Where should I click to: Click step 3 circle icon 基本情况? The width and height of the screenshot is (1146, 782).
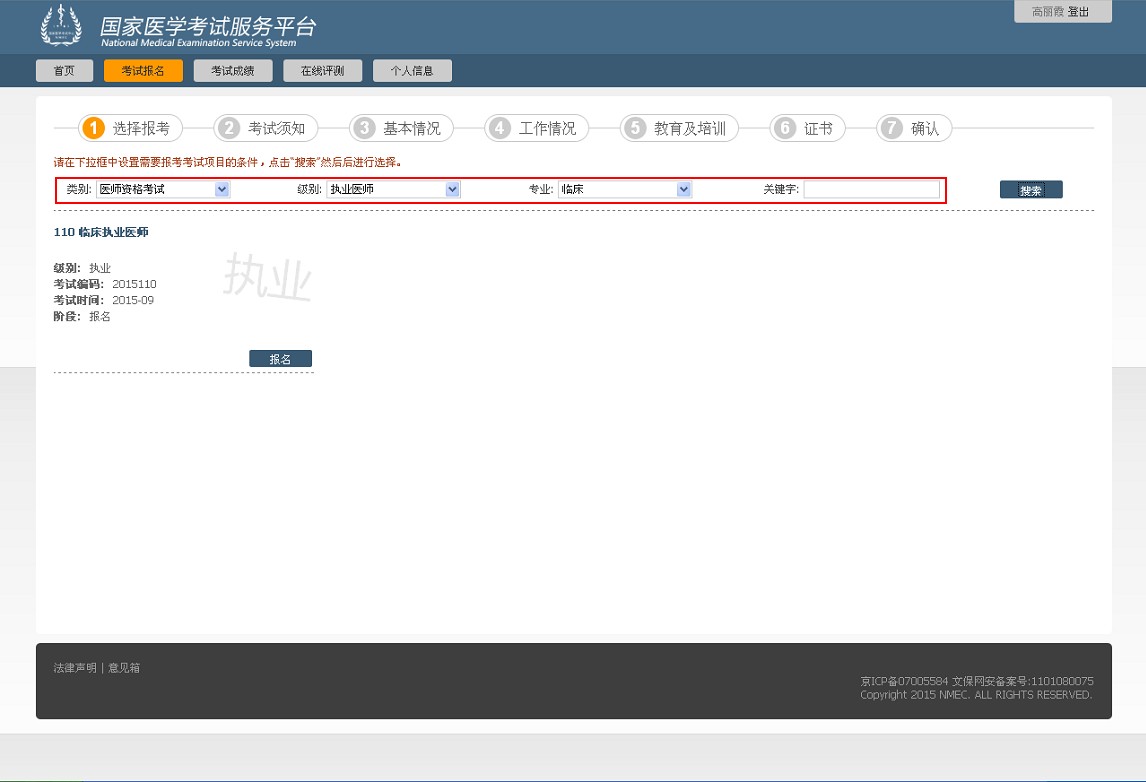(x=364, y=128)
